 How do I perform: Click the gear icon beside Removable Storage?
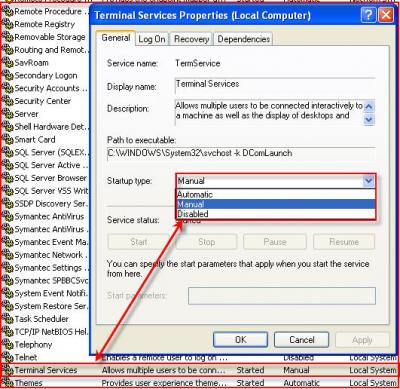(7, 37)
